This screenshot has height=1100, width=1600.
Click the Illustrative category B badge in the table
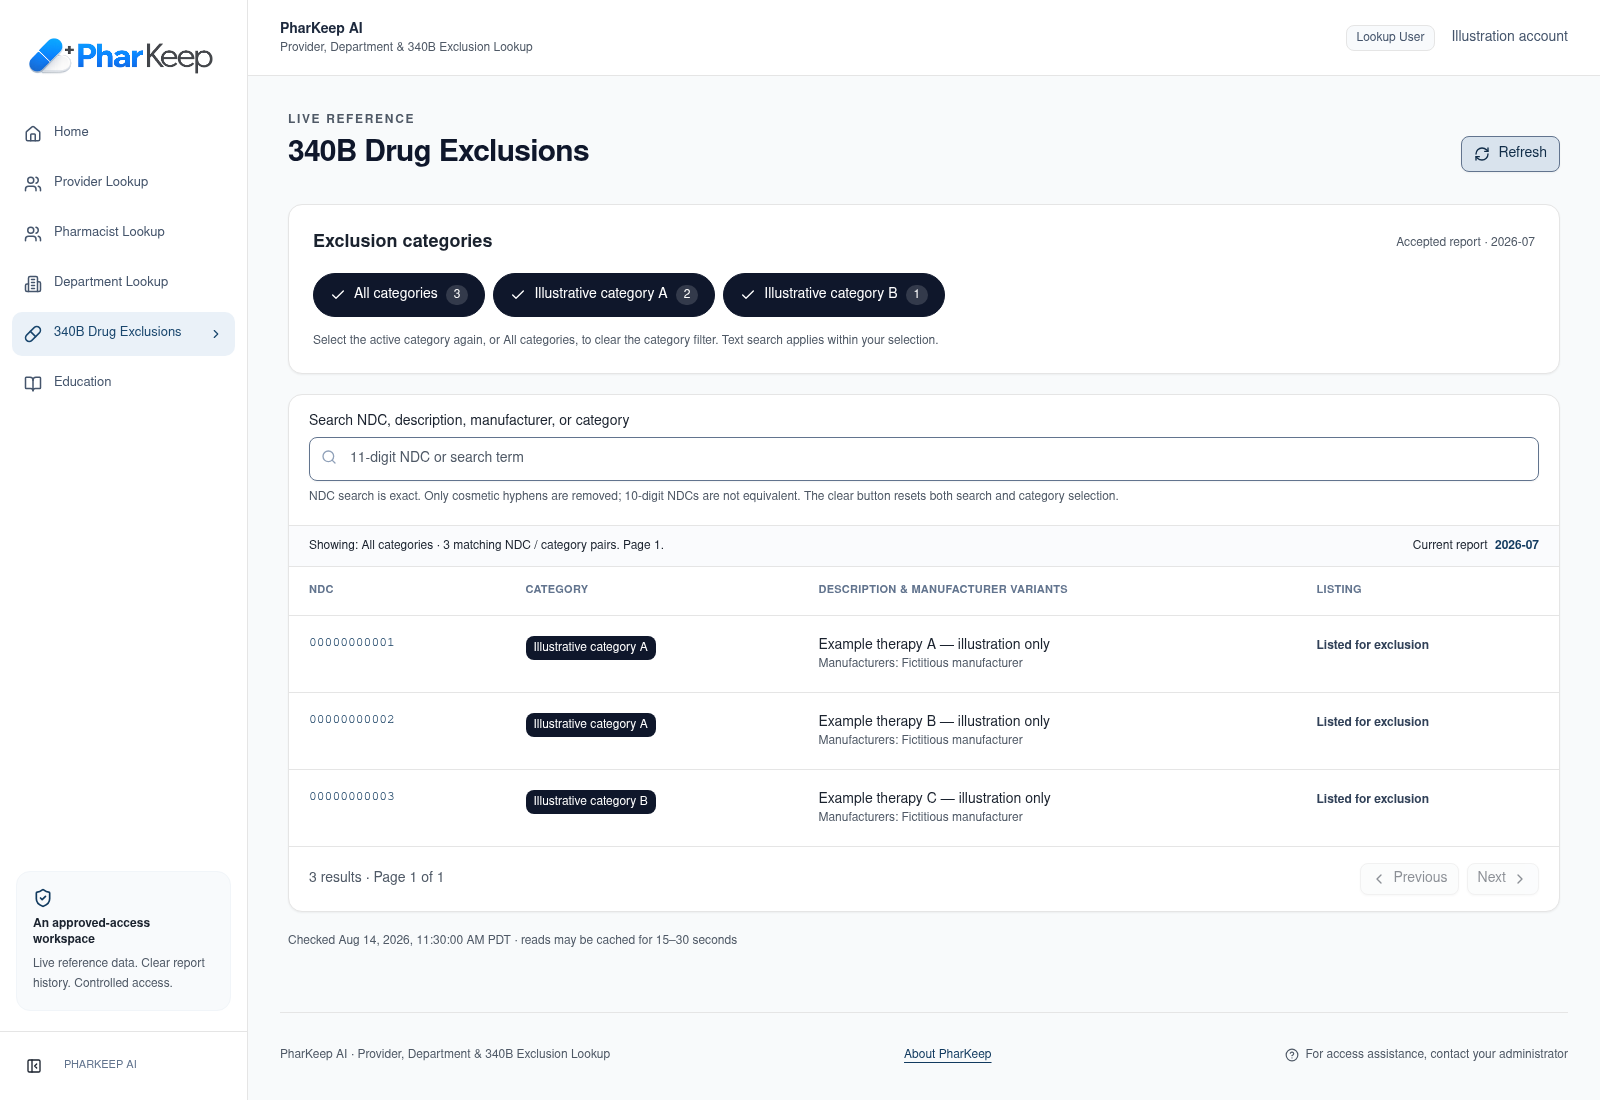point(591,802)
